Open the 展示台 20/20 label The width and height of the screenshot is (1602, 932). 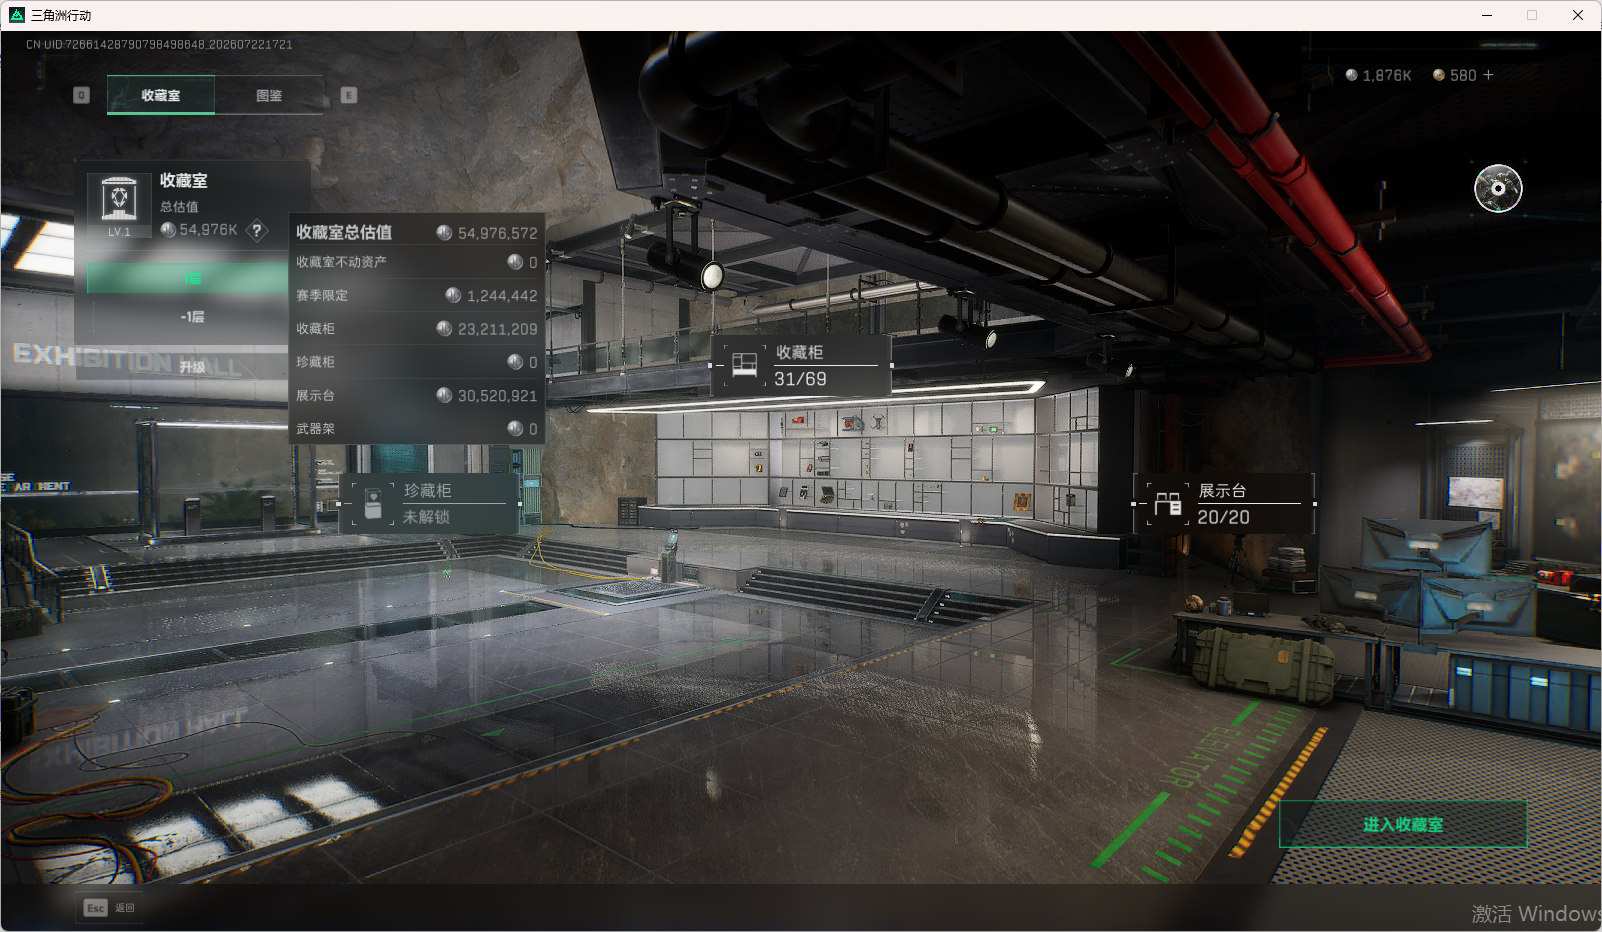coord(1223,504)
